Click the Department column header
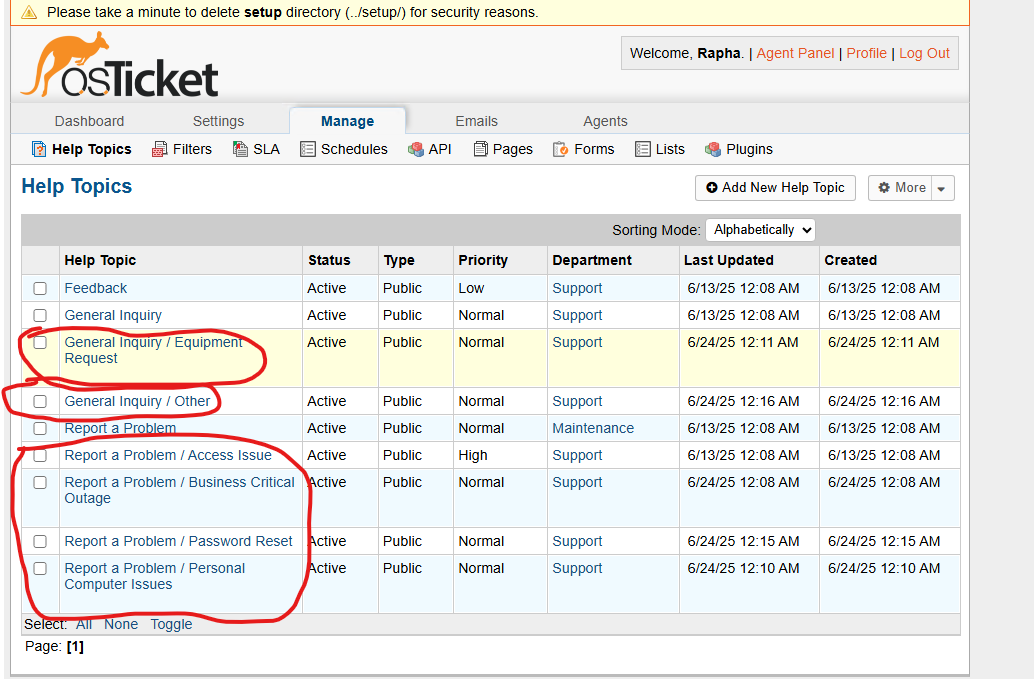The height and width of the screenshot is (679, 1034). pyautogui.click(x=592, y=260)
